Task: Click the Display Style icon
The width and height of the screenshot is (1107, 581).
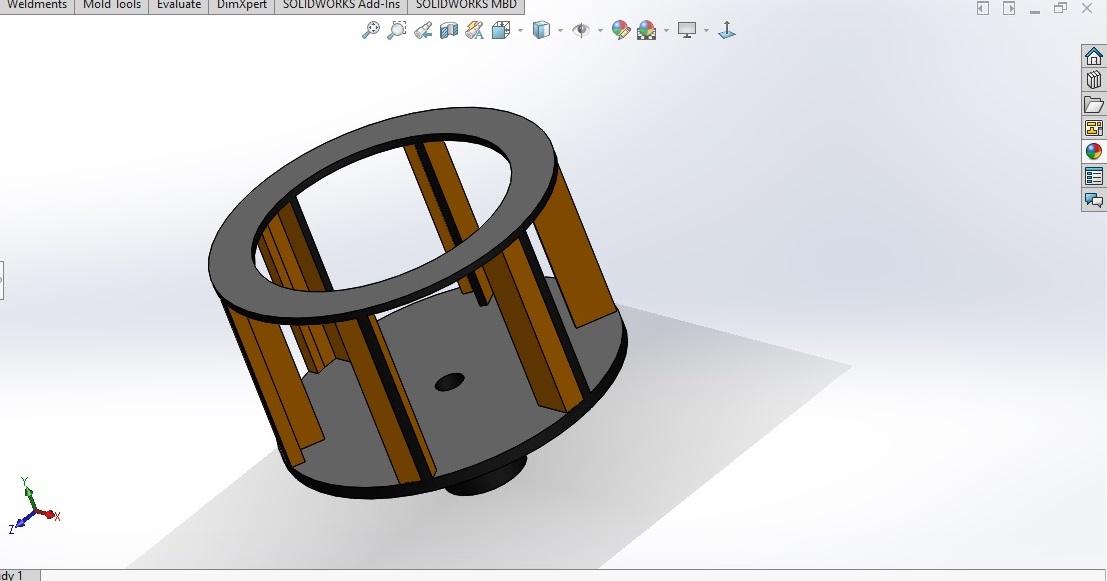Action: [541, 30]
